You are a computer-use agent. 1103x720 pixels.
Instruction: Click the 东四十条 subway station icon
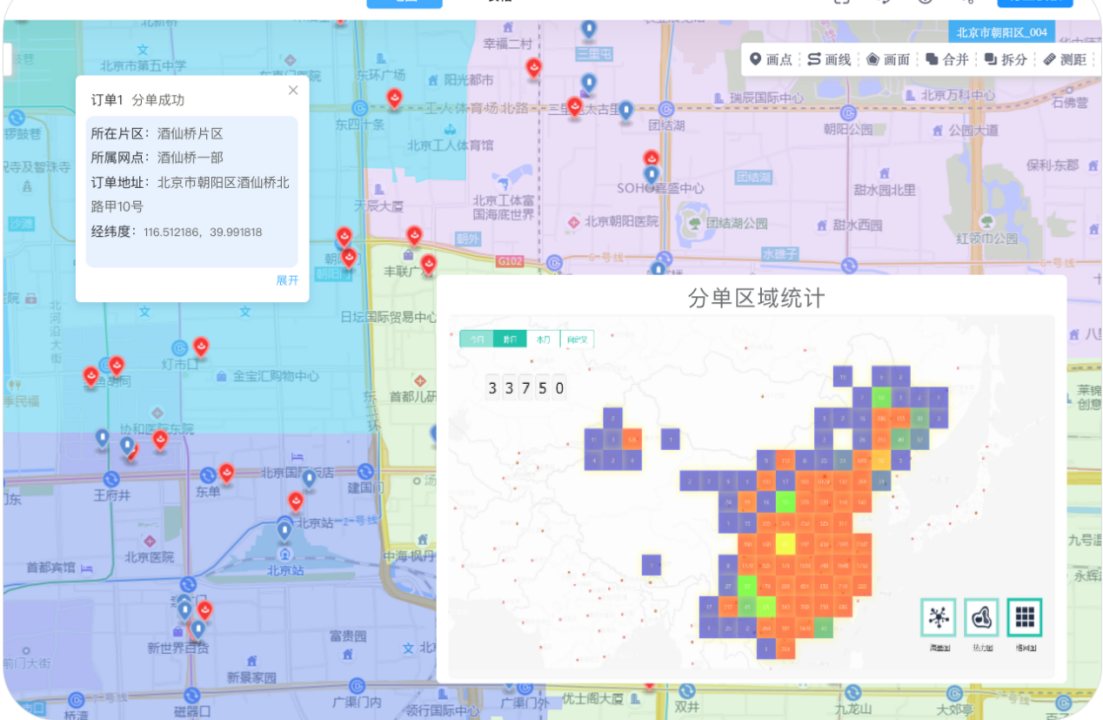pyautogui.click(x=360, y=109)
